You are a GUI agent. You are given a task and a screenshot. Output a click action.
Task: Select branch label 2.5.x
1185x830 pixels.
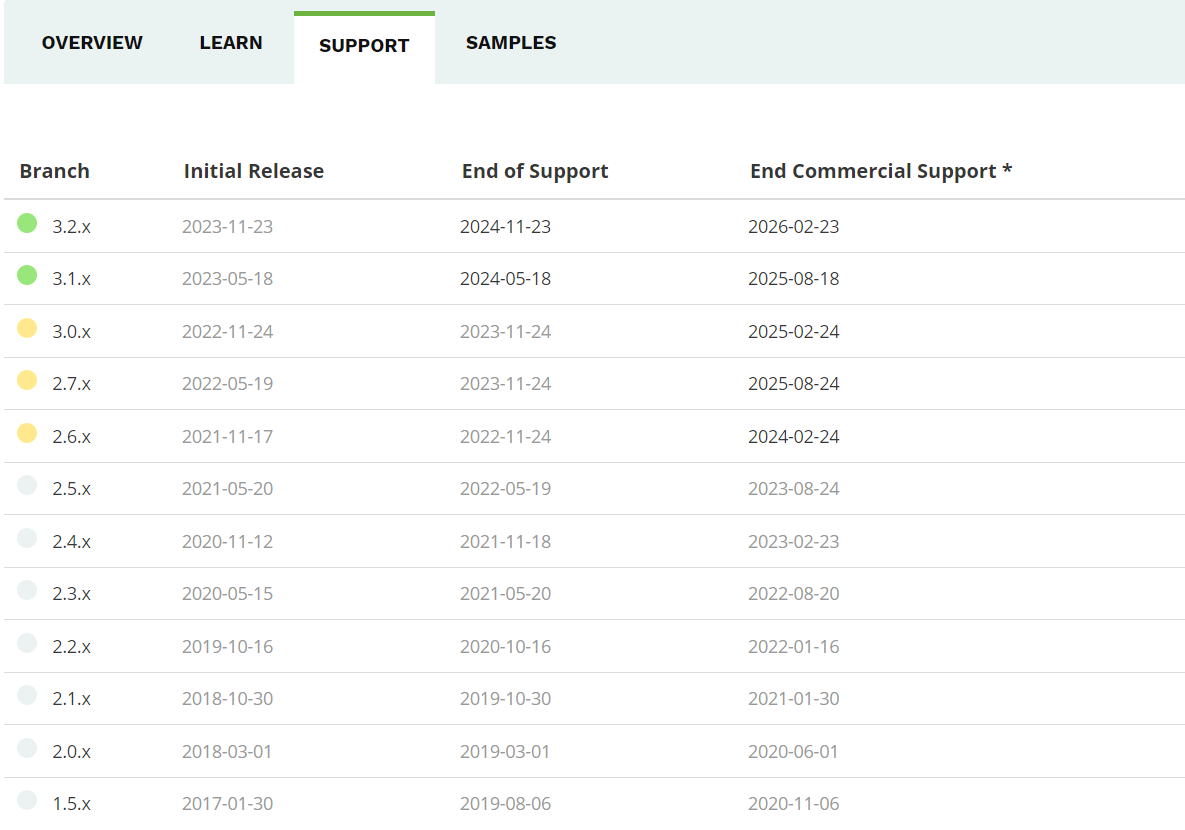72,489
